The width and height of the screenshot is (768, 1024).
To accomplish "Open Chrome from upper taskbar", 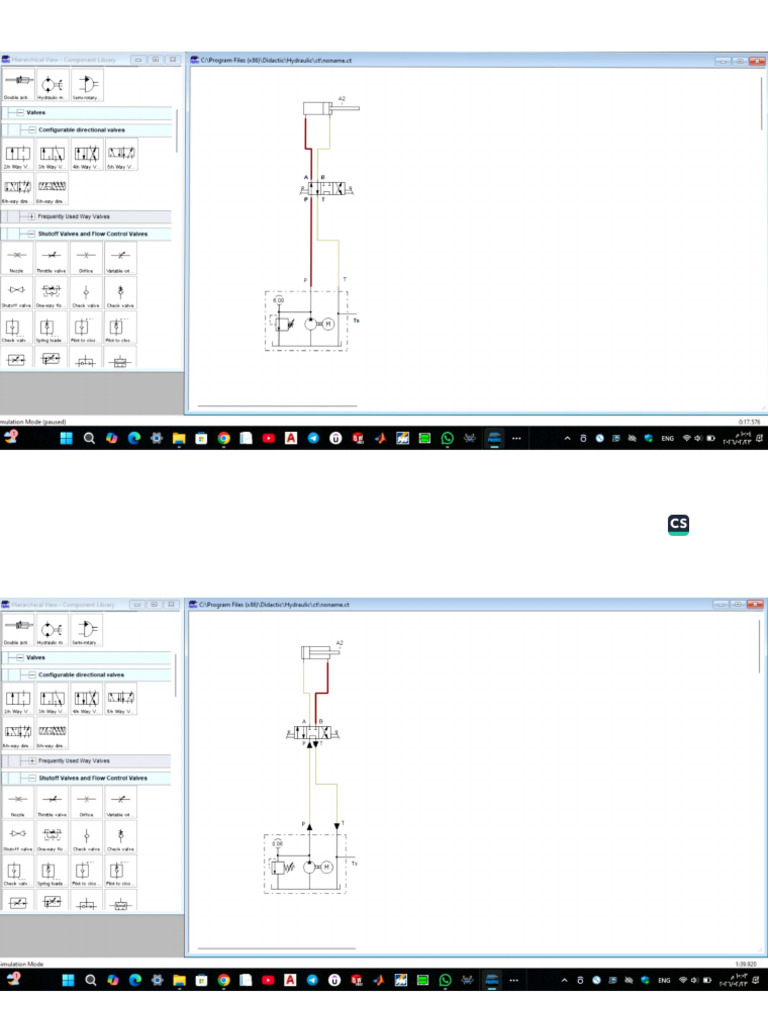I will pyautogui.click(x=224, y=438).
